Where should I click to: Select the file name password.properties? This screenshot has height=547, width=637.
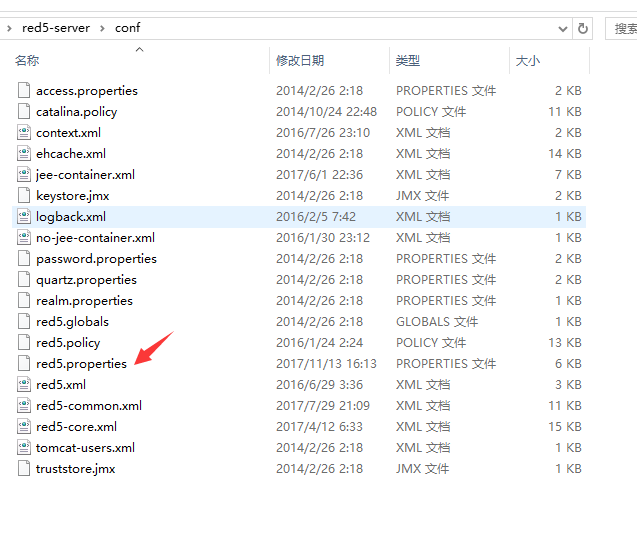pyautogui.click(x=96, y=259)
